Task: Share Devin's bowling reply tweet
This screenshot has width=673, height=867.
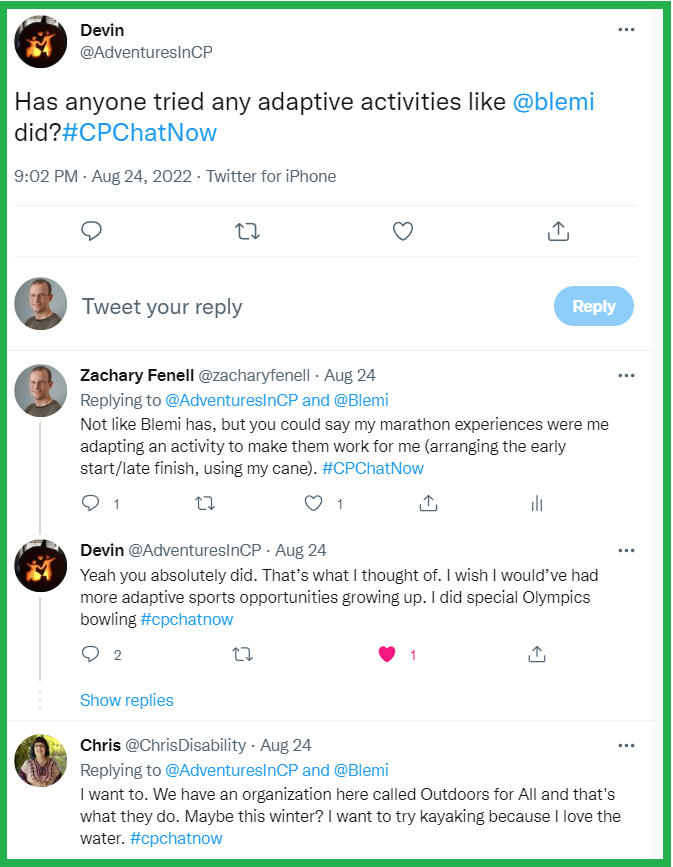Action: click(x=536, y=654)
